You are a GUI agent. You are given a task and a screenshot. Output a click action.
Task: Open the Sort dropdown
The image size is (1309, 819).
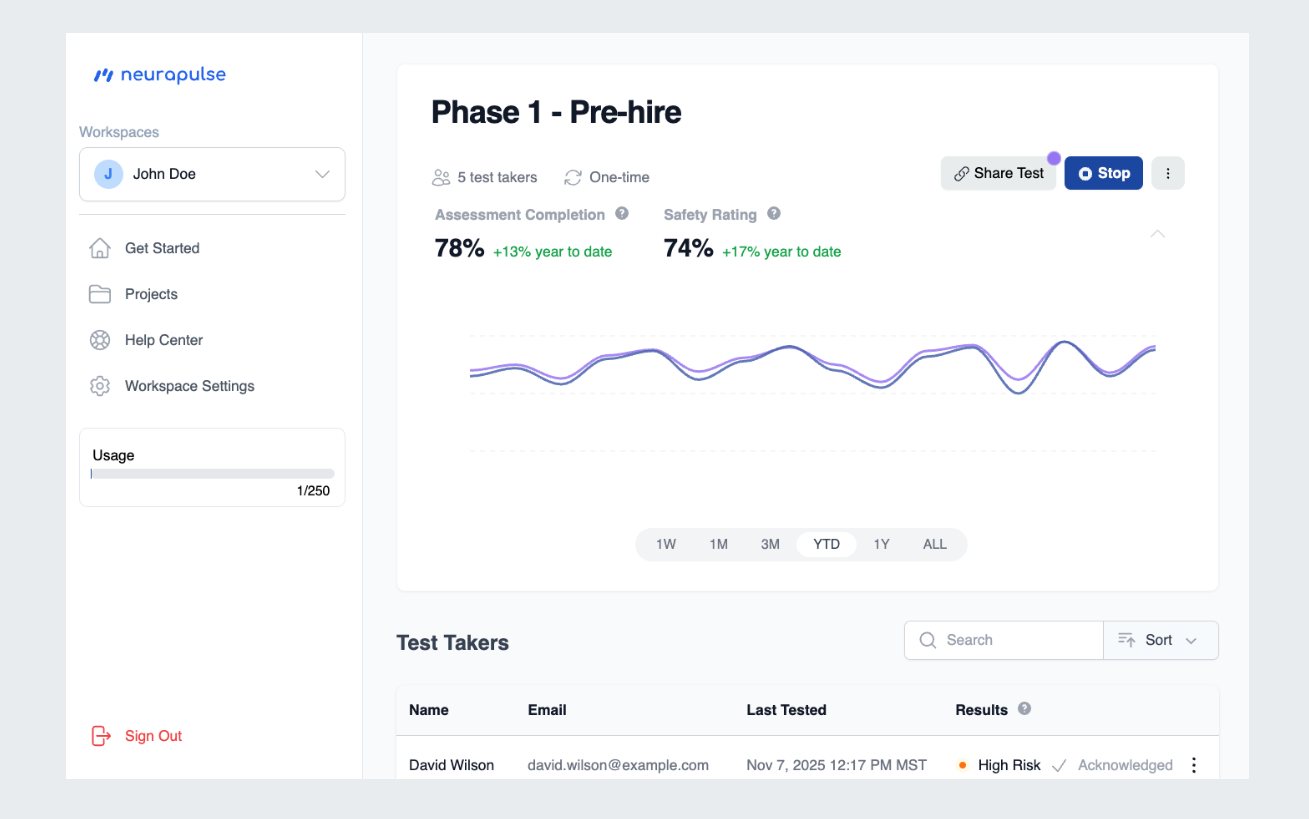click(x=1160, y=640)
